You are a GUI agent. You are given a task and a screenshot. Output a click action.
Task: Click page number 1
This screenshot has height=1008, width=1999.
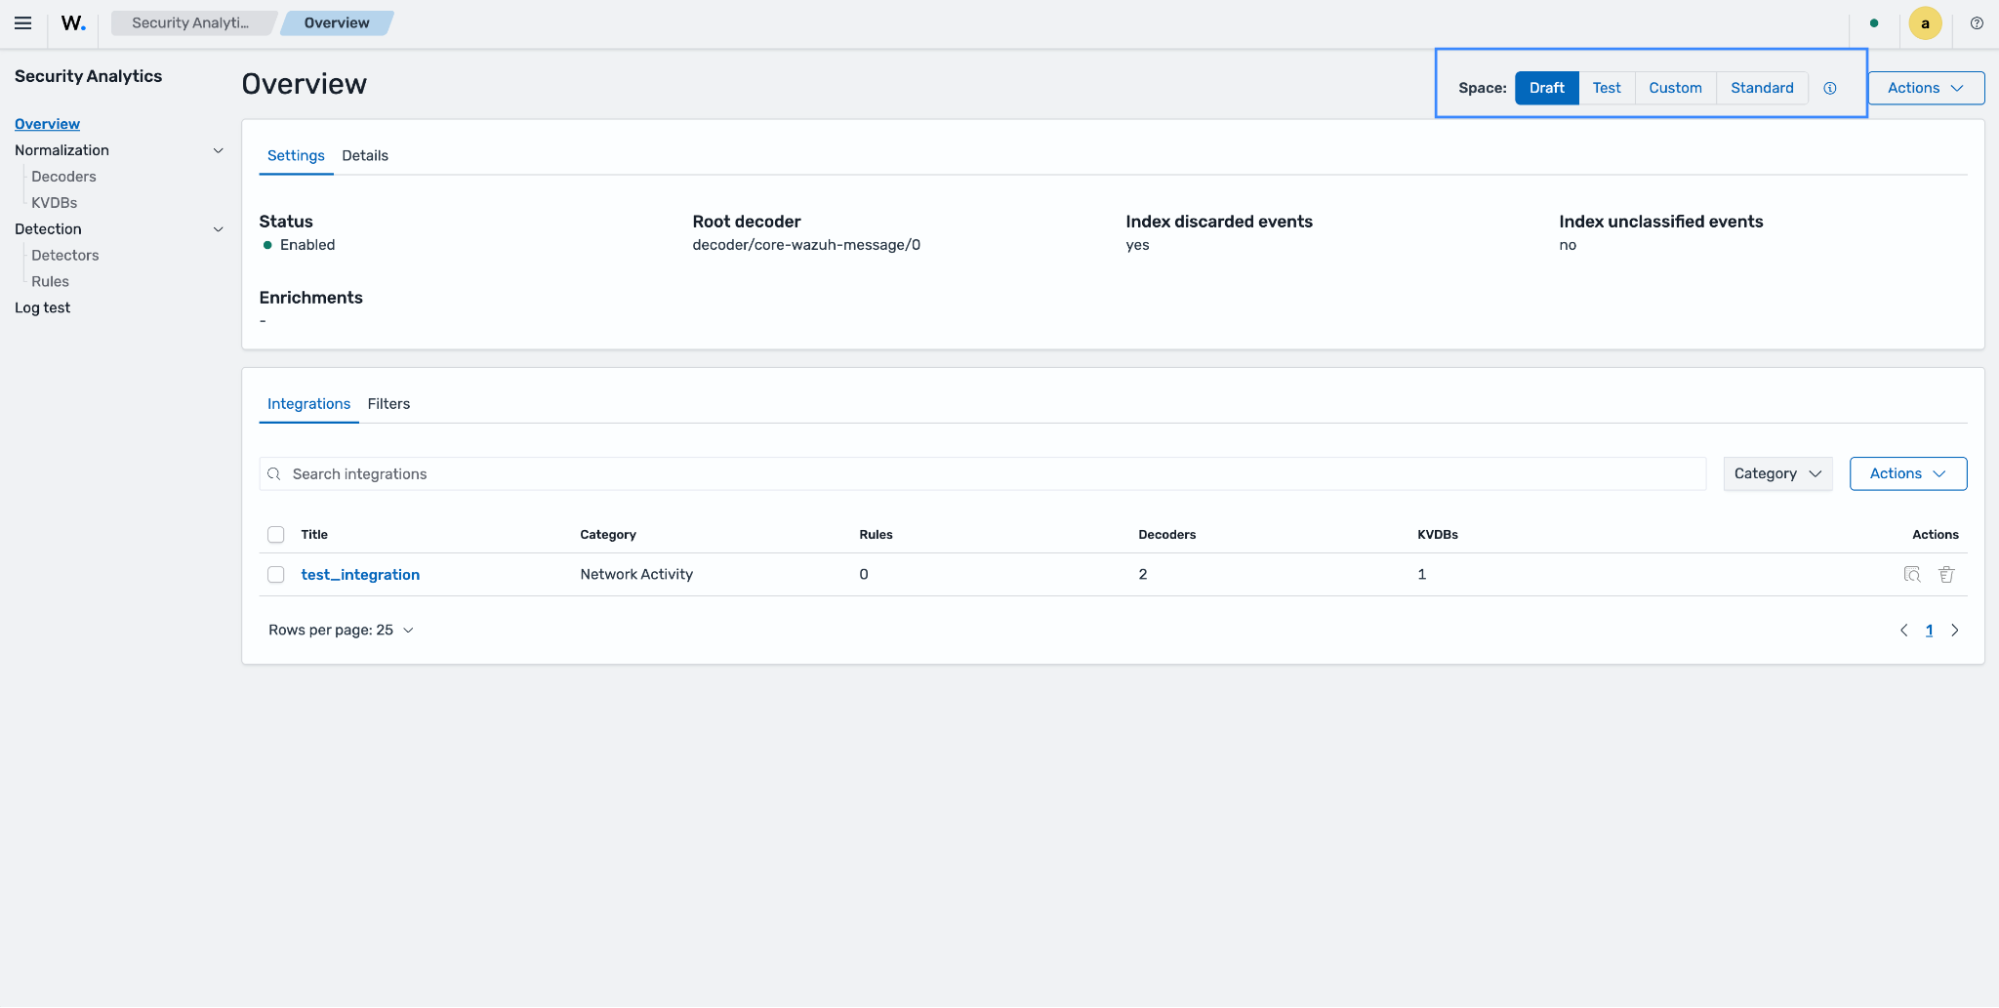point(1928,630)
